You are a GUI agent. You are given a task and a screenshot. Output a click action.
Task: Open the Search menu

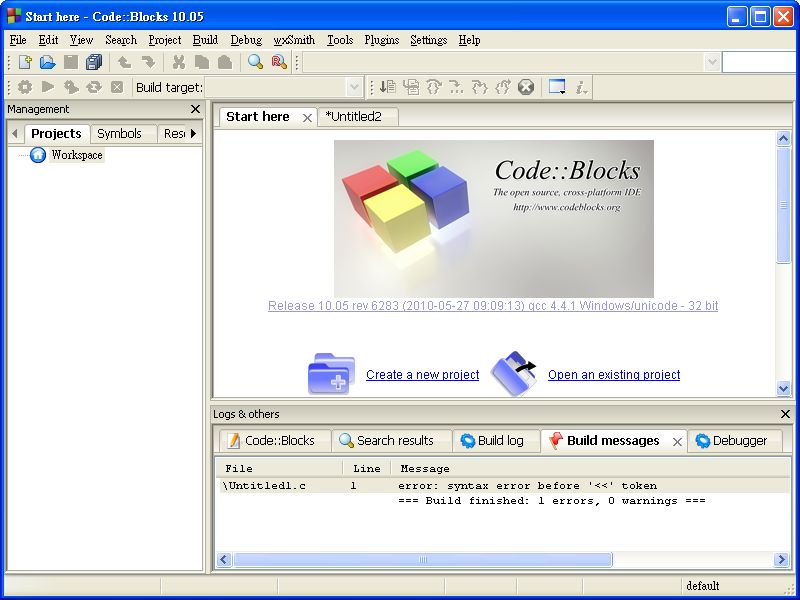(121, 40)
